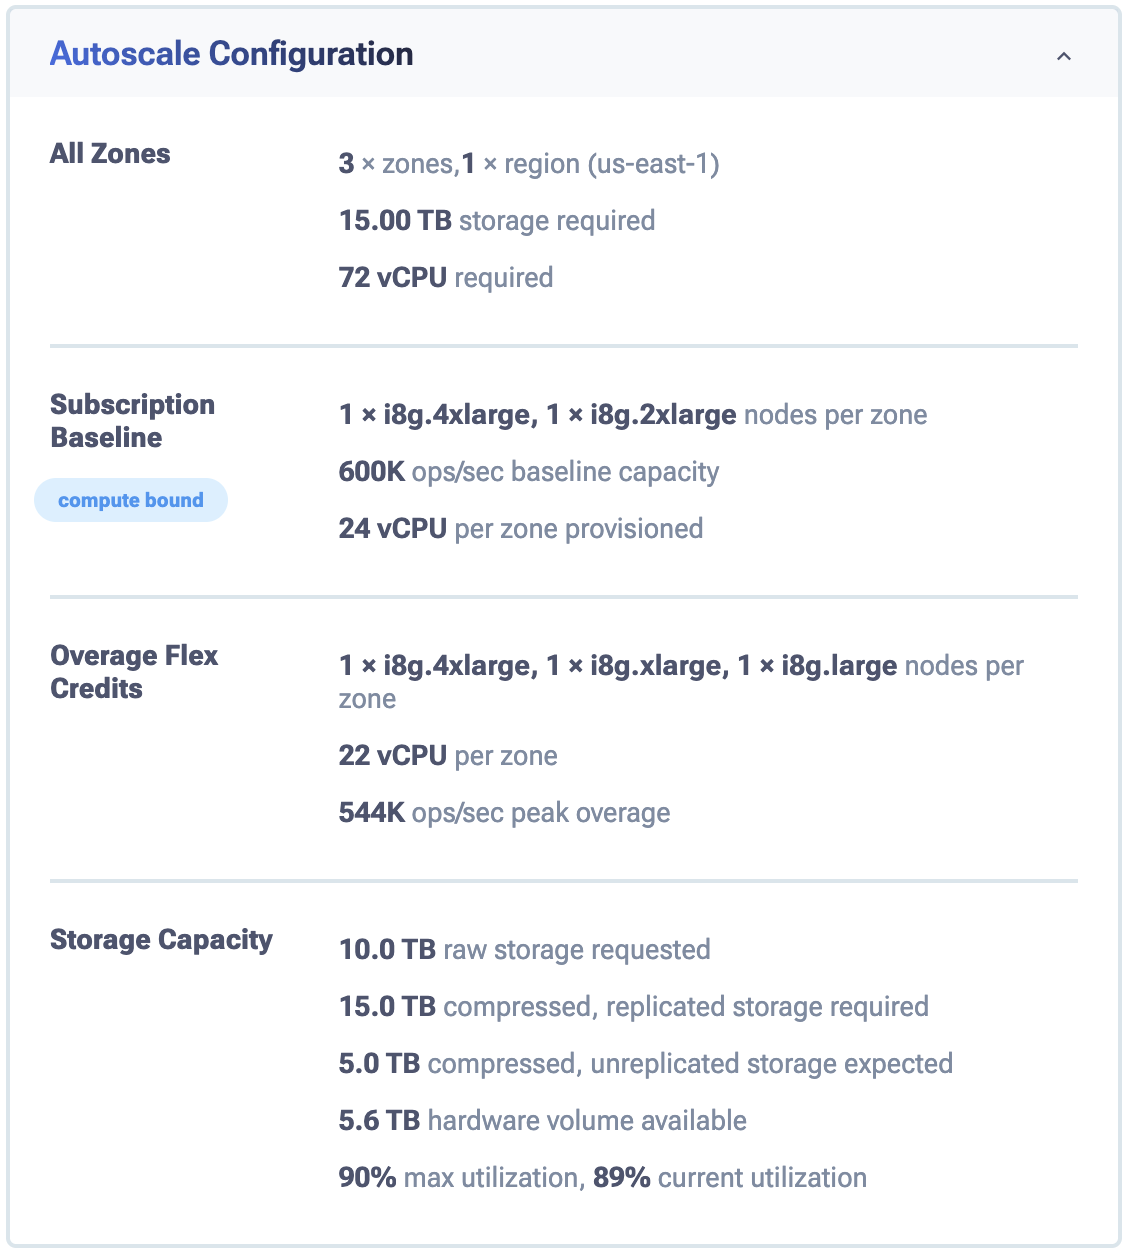Click the Subscription Baseline section label
This screenshot has width=1134, height=1256.
point(132,421)
